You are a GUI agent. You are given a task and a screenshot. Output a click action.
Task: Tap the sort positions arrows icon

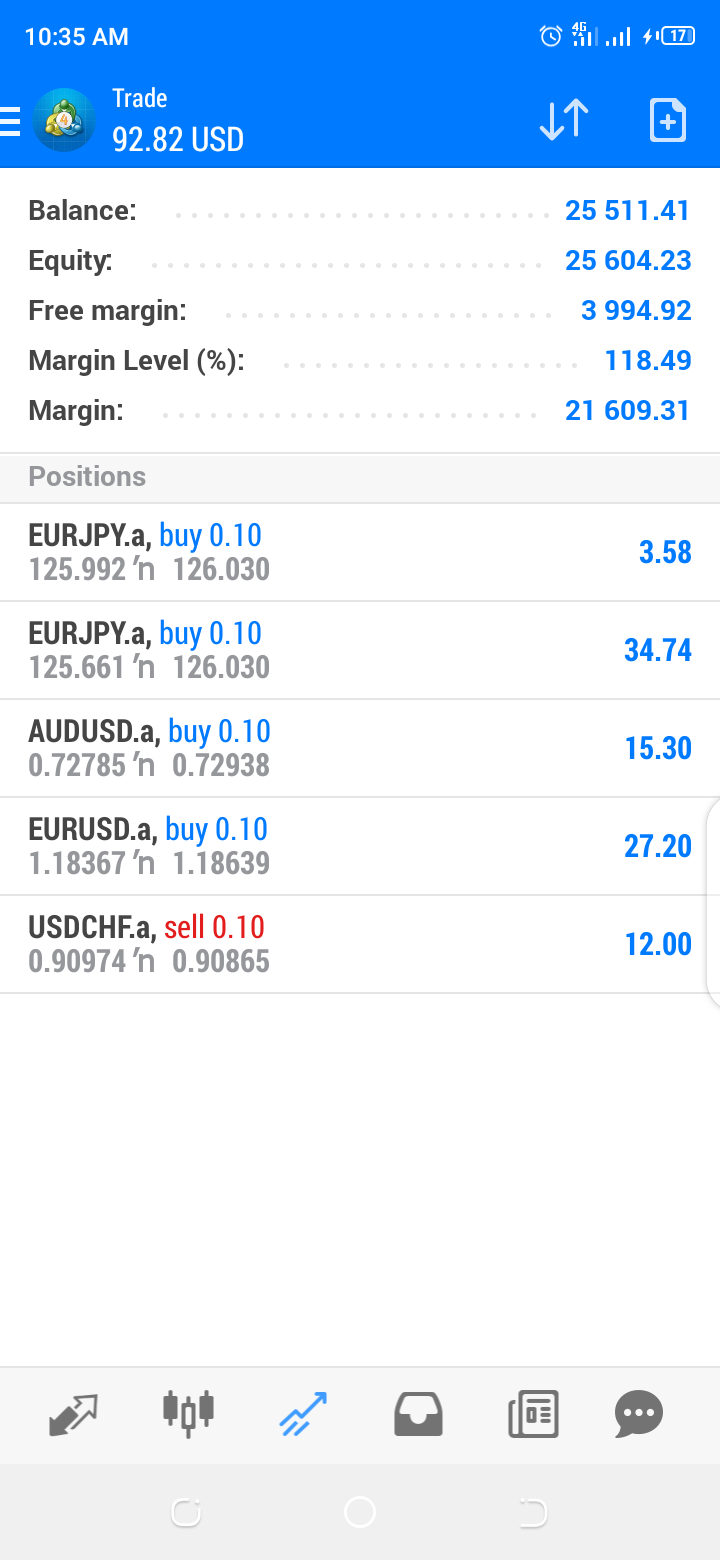564,120
